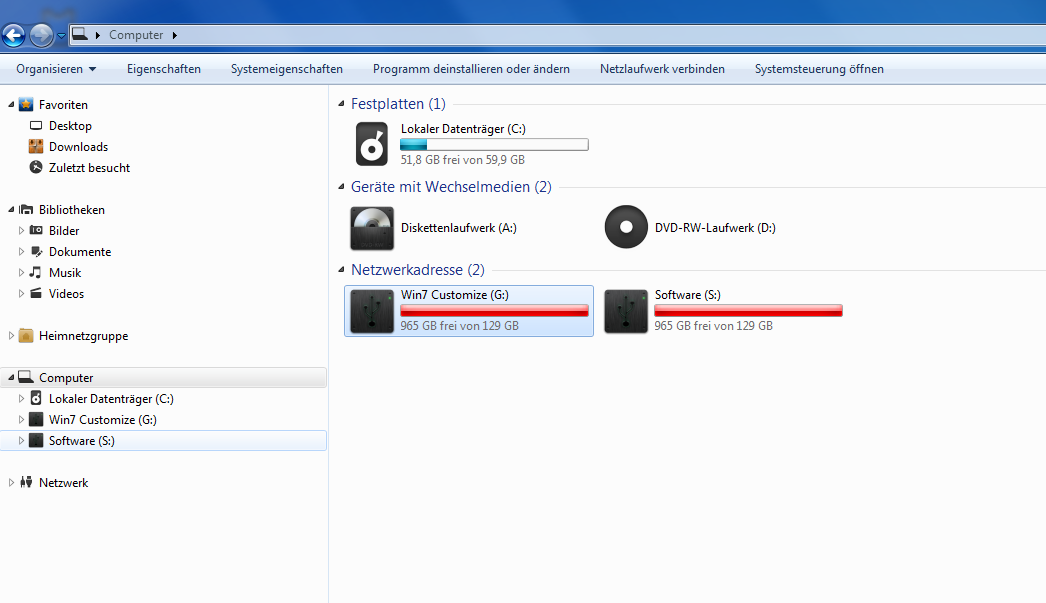1046x603 pixels.
Task: Select the Win7 Customize (G:) network drive icon
Action: [372, 311]
